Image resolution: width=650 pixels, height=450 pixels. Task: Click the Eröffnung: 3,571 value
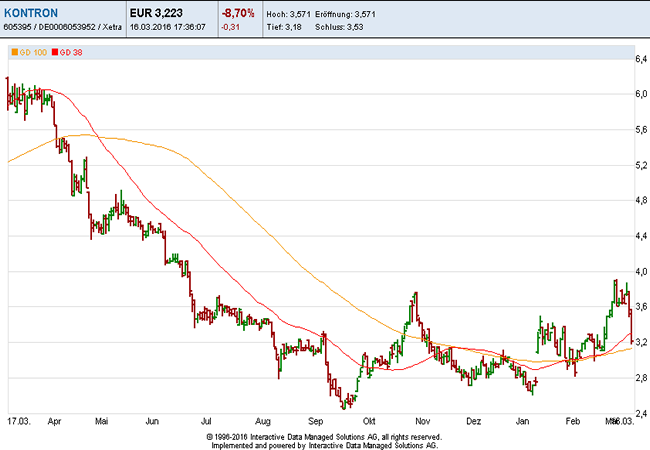pos(345,14)
